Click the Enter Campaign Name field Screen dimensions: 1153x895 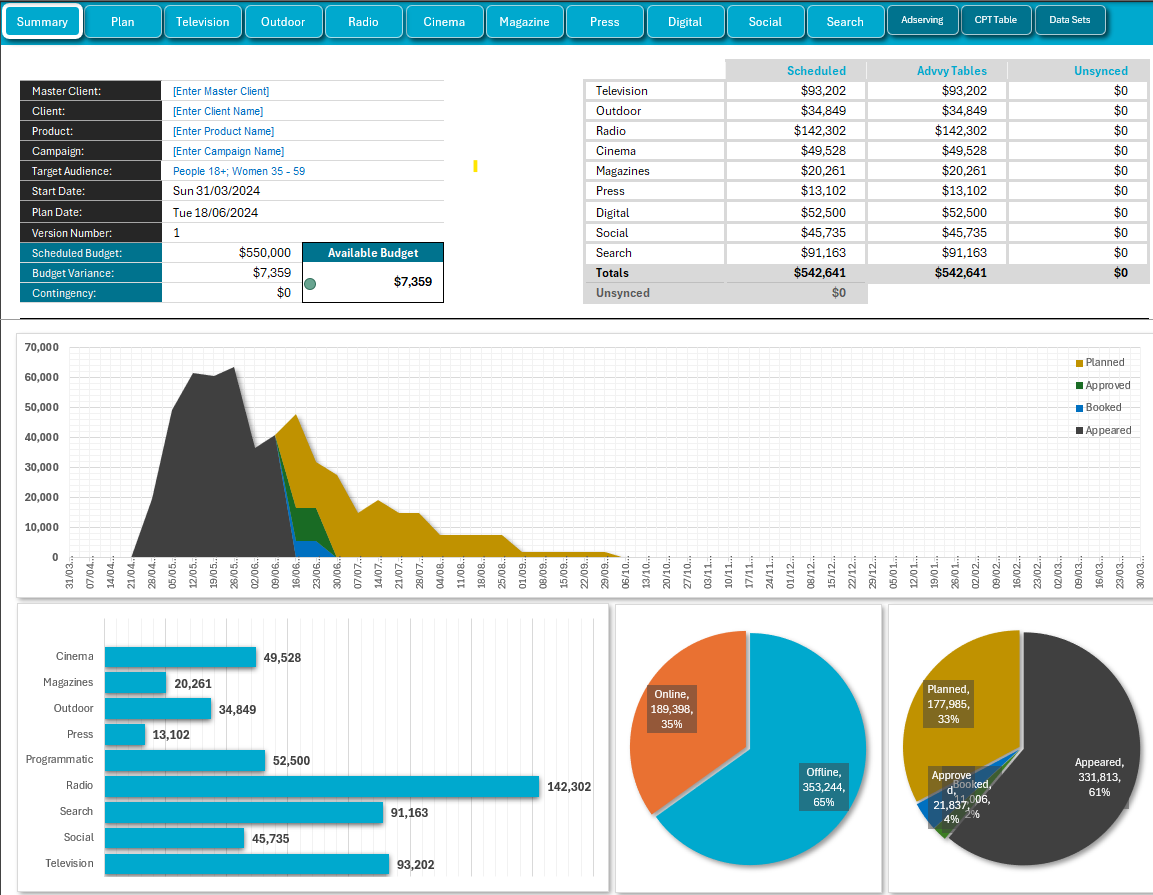click(x=228, y=151)
